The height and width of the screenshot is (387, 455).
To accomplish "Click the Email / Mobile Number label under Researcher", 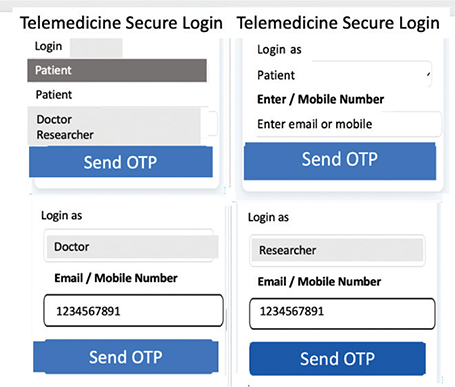I will coord(319,281).
